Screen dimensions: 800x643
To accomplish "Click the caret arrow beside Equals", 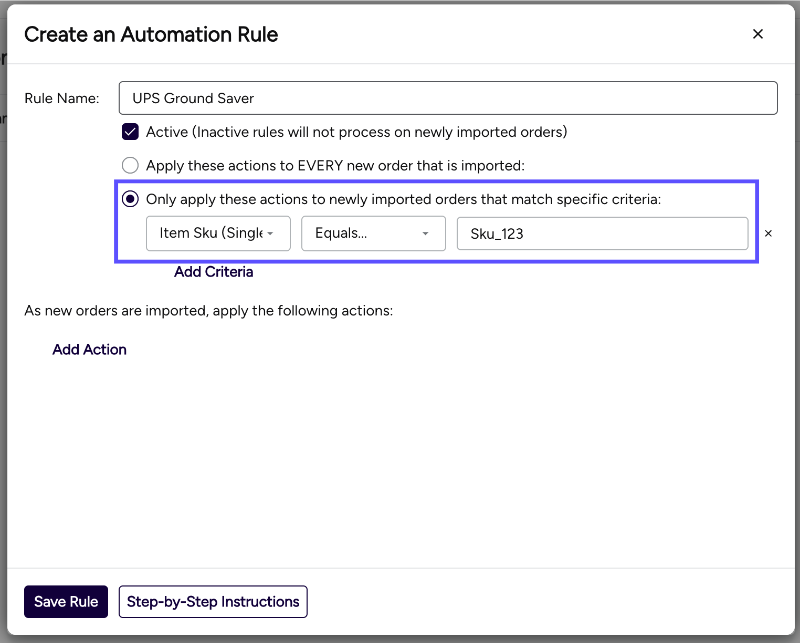I will pyautogui.click(x=426, y=234).
